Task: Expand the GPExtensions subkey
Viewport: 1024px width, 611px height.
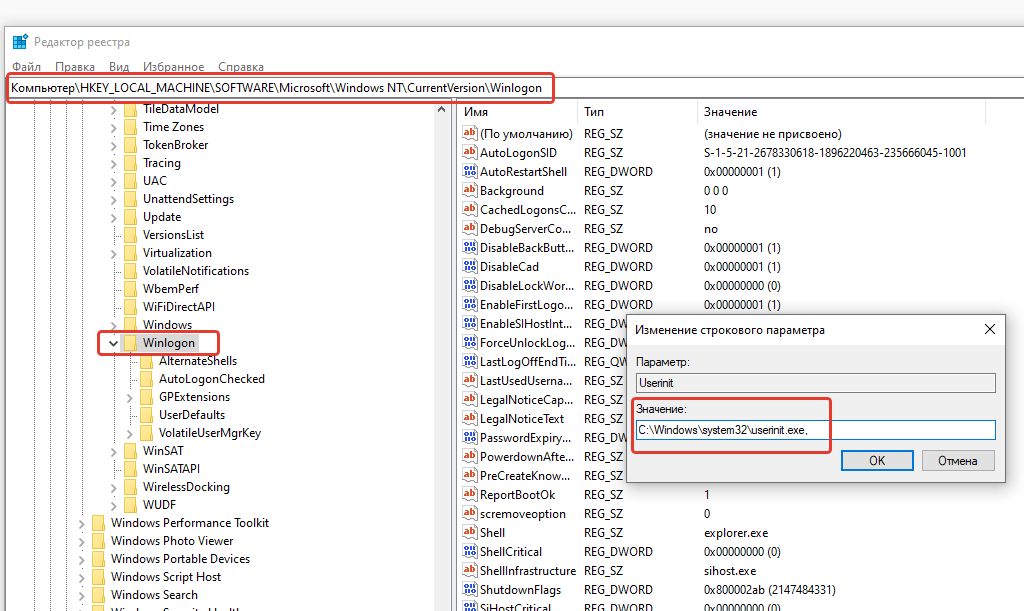Action: (129, 397)
